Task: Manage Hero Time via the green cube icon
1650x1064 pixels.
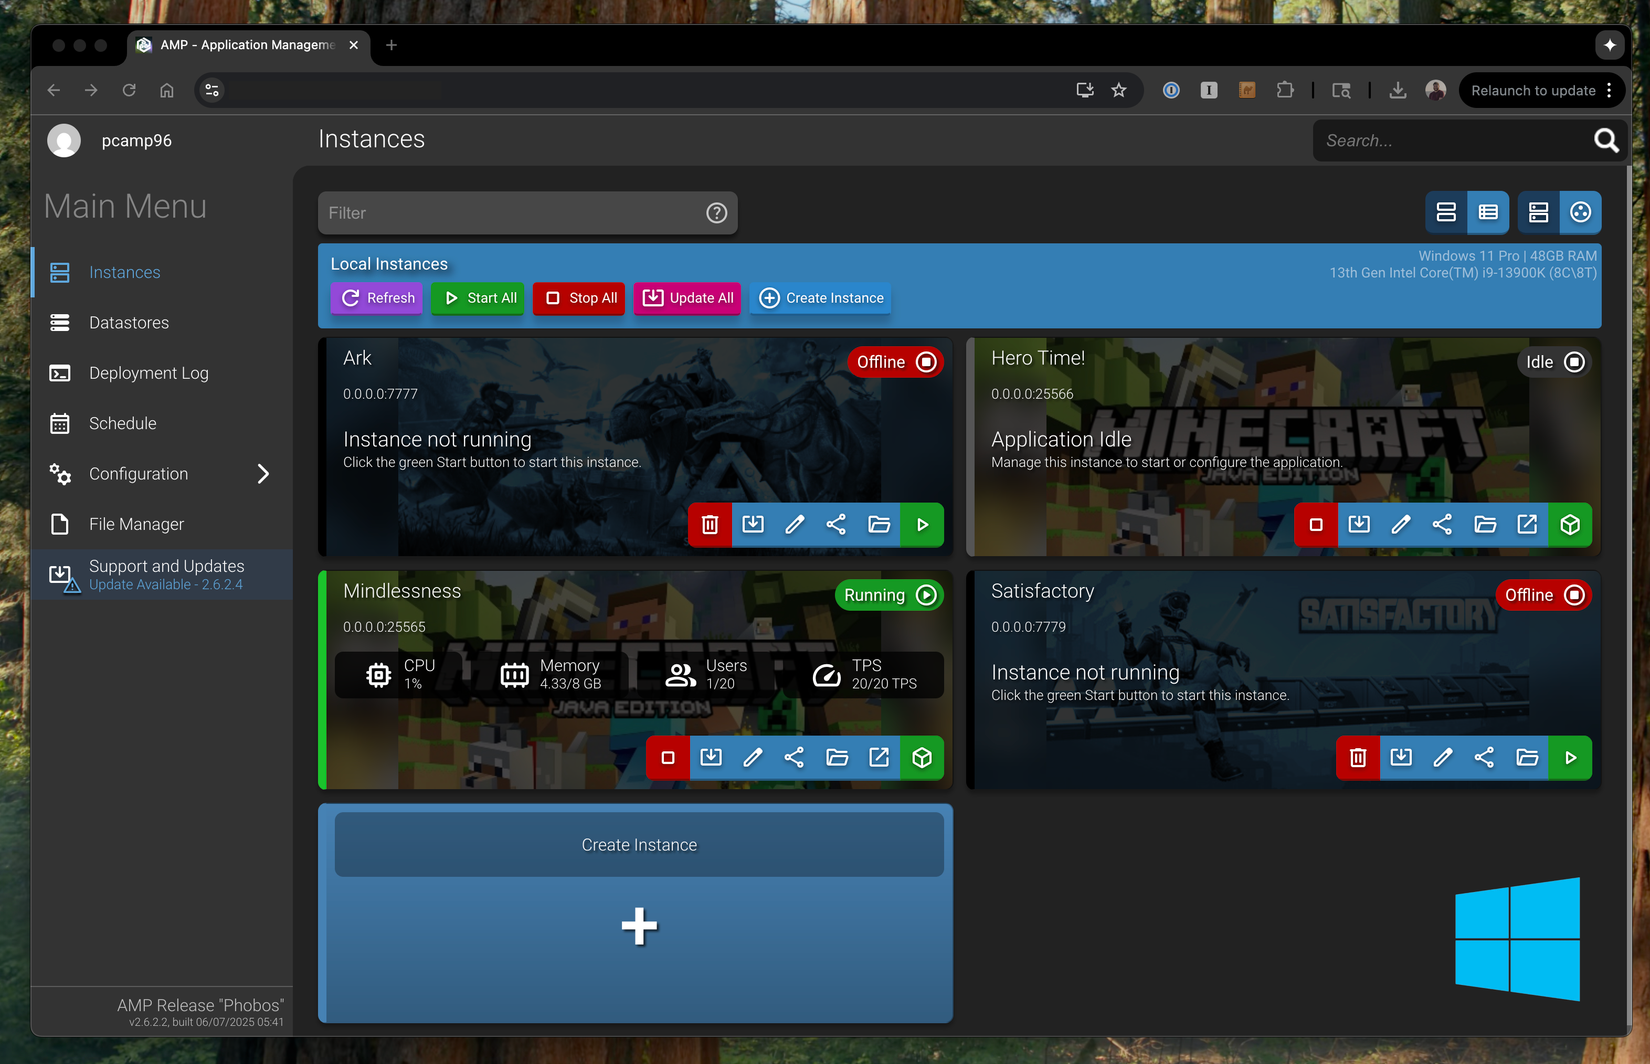Action: click(1570, 525)
